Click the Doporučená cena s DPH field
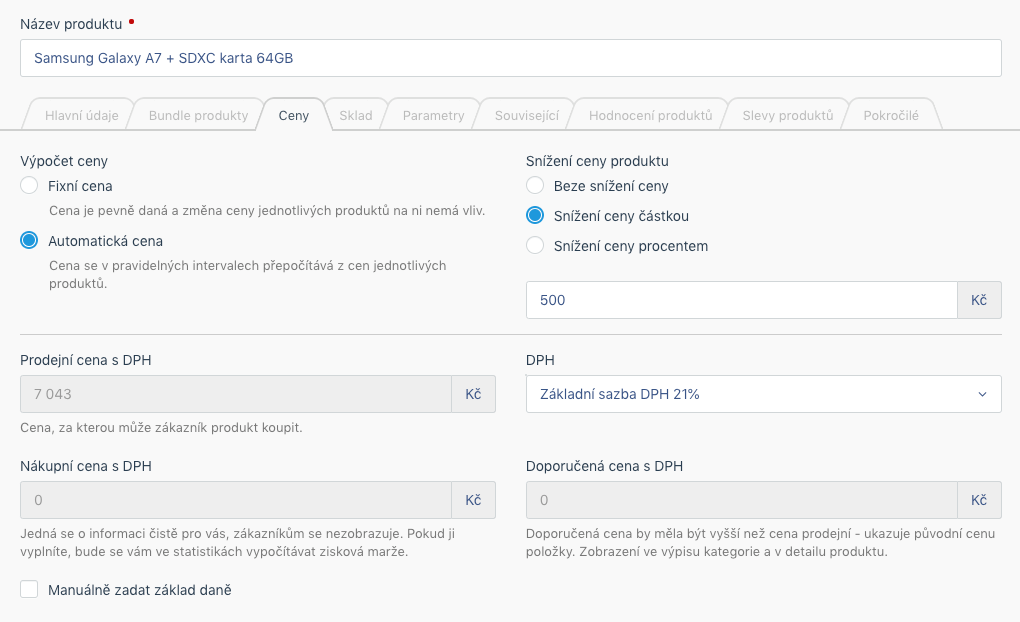The width and height of the screenshot is (1020, 622). (741, 500)
